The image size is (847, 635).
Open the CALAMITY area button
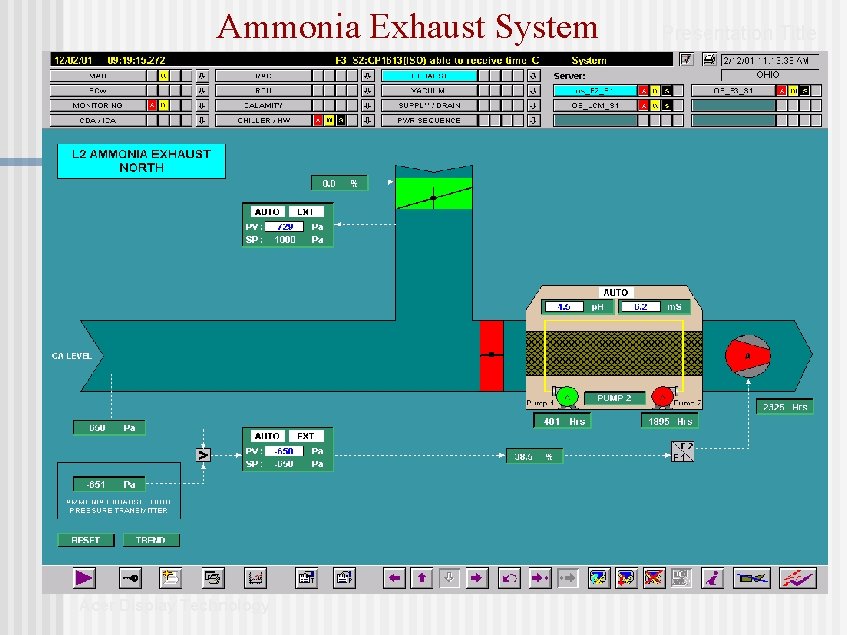point(263,105)
